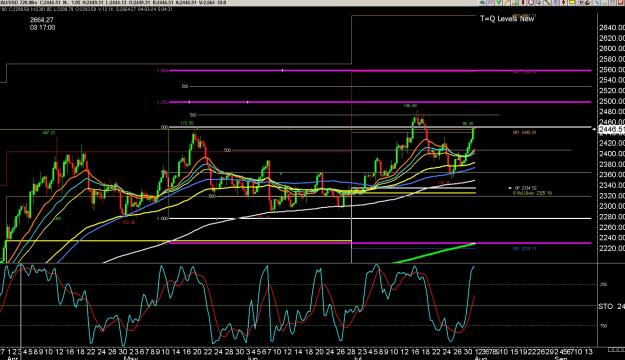Click the teal arrow toolbar icon
The height and width of the screenshot is (360, 625).
click(482, 2)
